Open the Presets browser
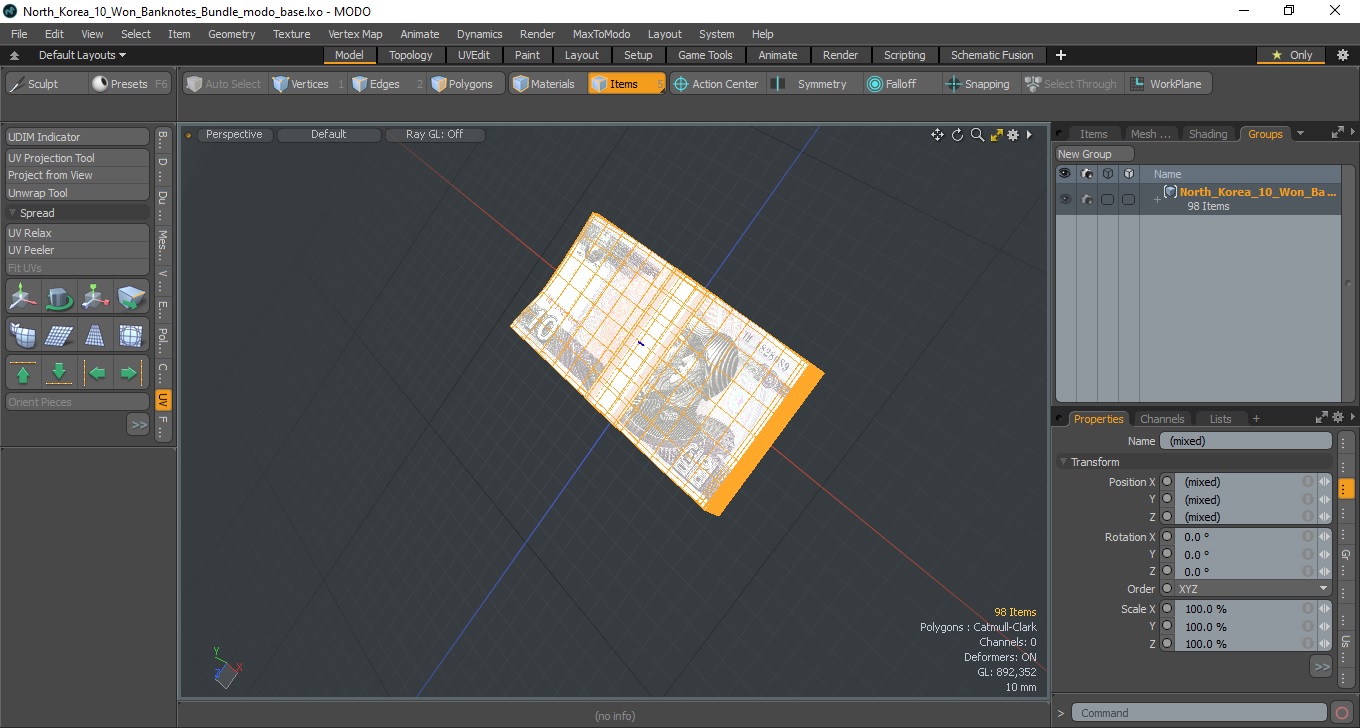Screen dimensions: 1360x728 tap(130, 84)
